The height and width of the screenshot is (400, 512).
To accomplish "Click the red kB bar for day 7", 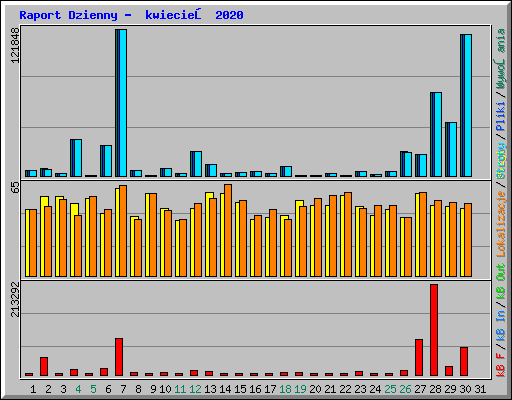I will coord(119,357).
